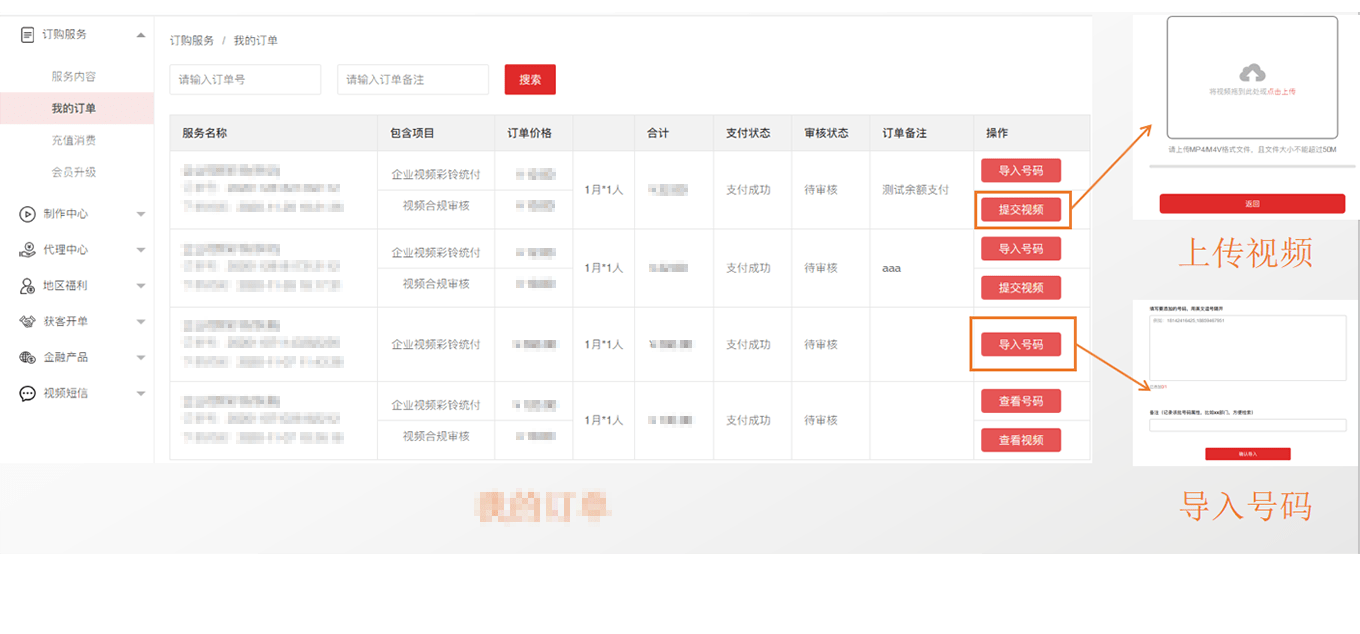Expand the 金融产品 menu
1360x634 pixels.
pos(140,357)
